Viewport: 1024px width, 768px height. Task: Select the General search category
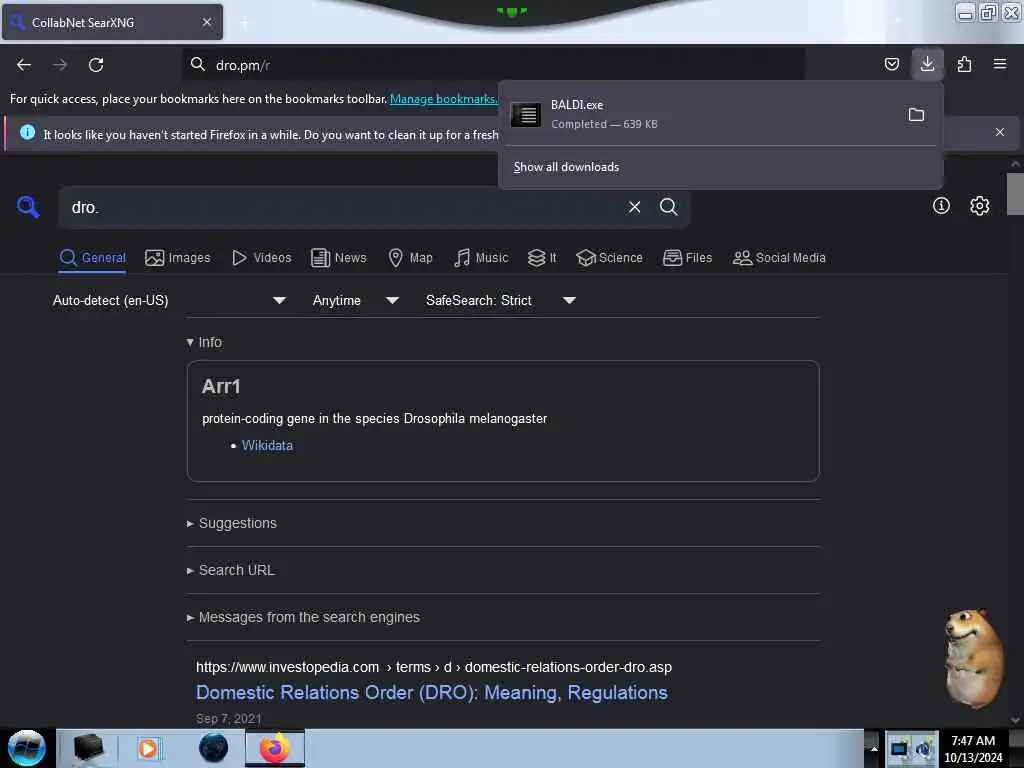tap(93, 258)
